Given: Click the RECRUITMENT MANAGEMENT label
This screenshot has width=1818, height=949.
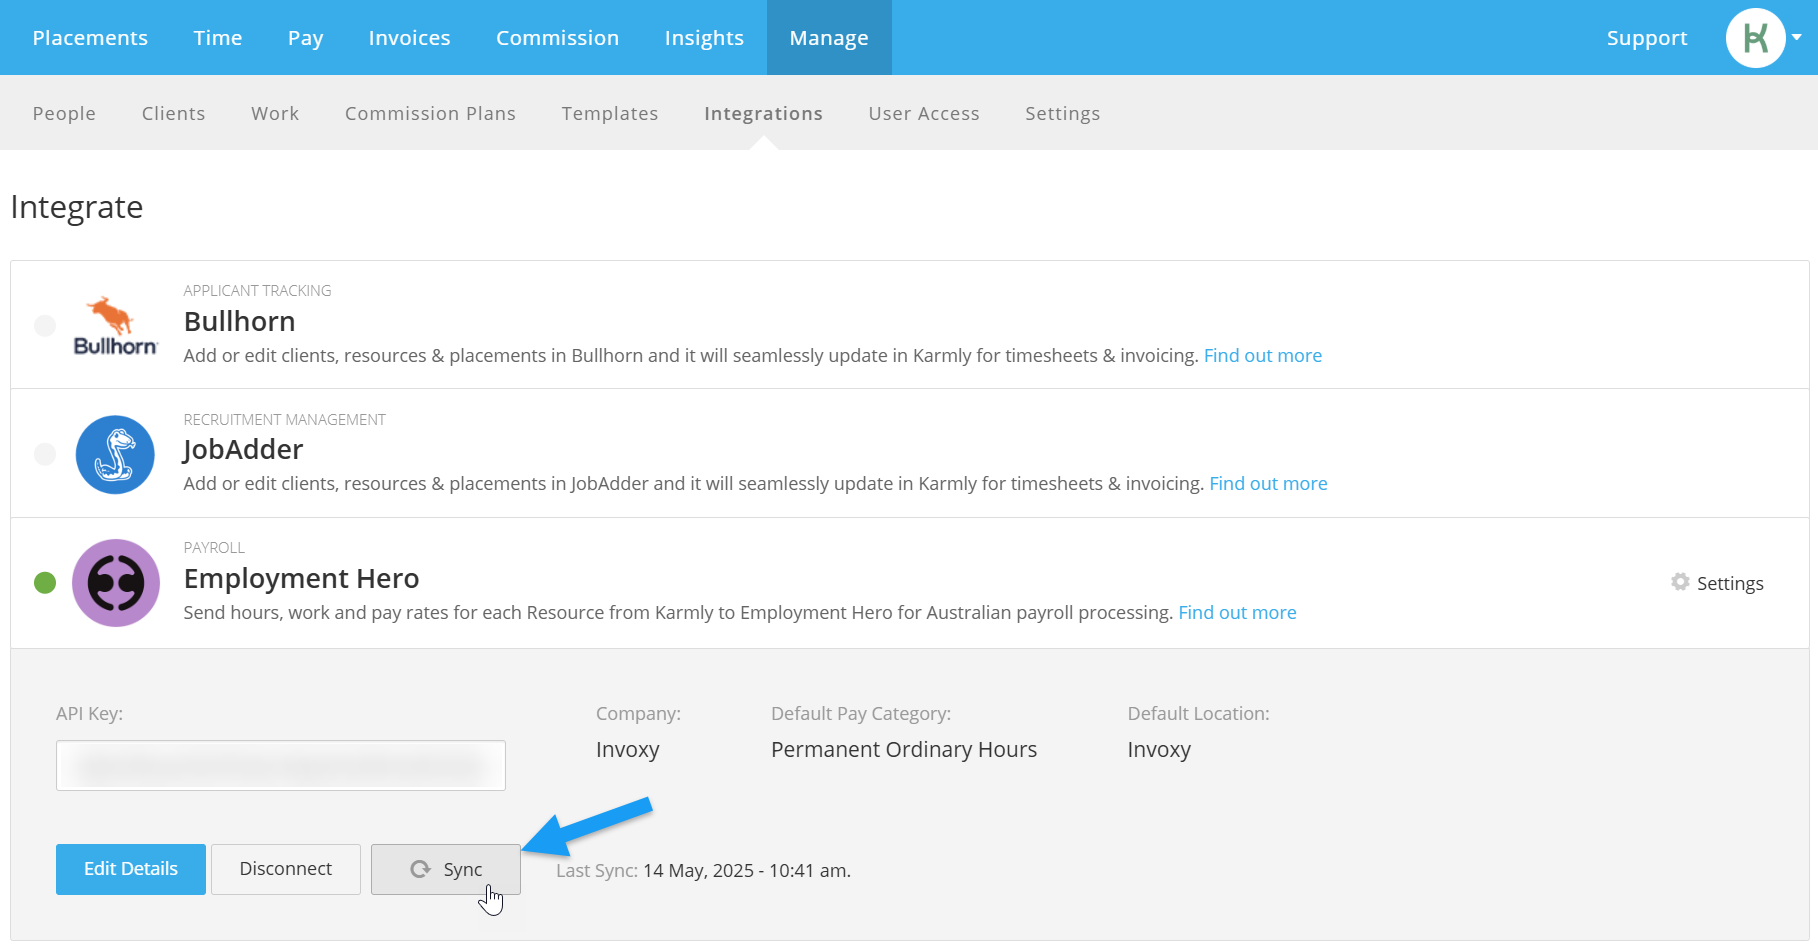Looking at the screenshot, I should pyautogui.click(x=284, y=419).
